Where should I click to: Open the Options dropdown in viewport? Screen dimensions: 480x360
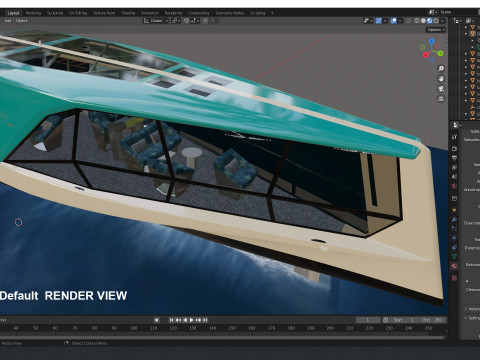coord(436,30)
